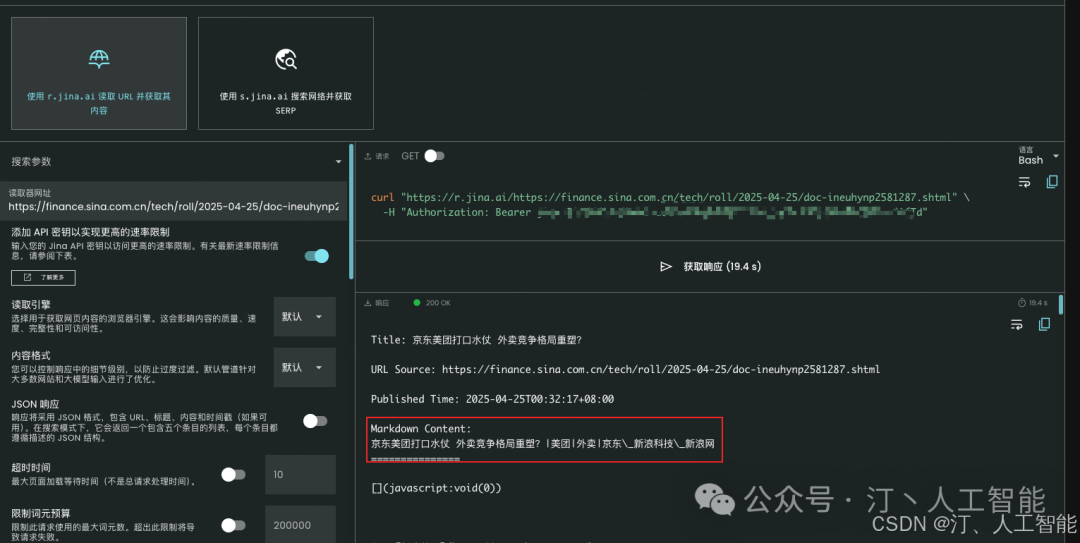The image size is (1080, 543).
Task: Enable the 超时时间 toggle
Action: coord(233,474)
